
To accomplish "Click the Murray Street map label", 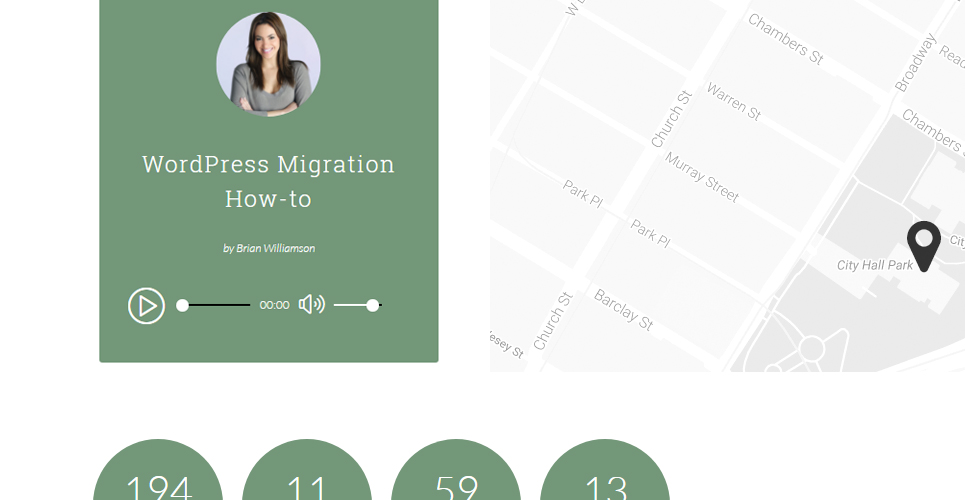I will coord(702,177).
